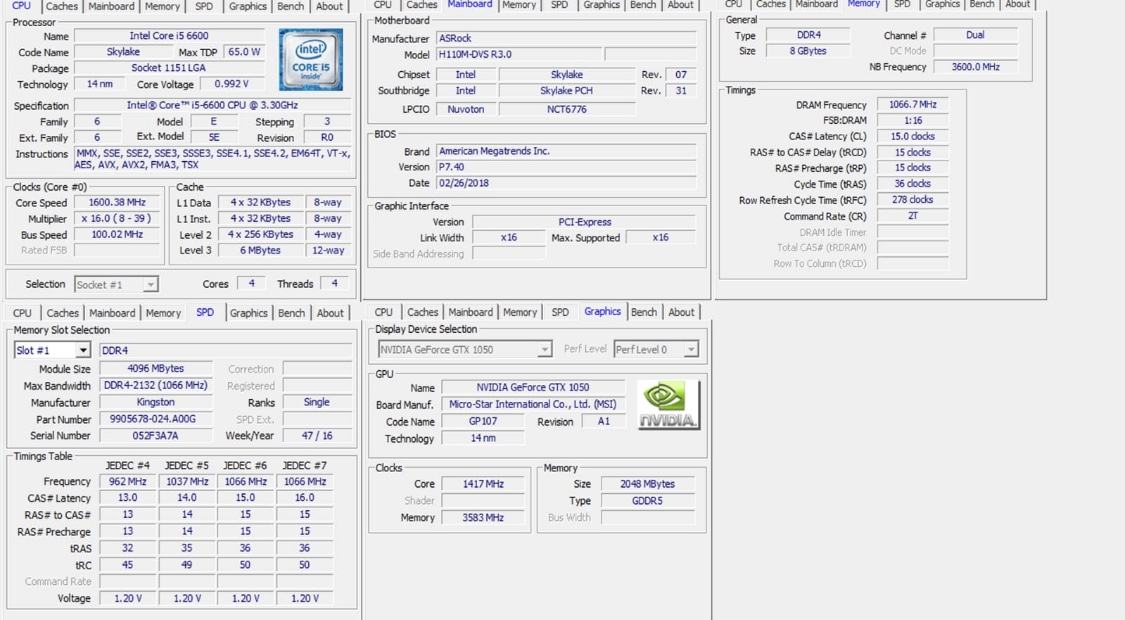
Task: Click the Intel Core i5 logo
Action: point(311,60)
